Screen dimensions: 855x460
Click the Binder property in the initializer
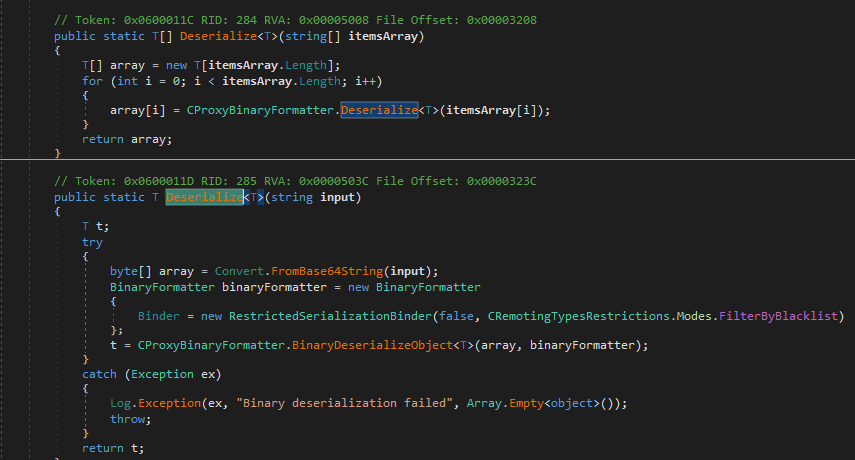[159, 316]
